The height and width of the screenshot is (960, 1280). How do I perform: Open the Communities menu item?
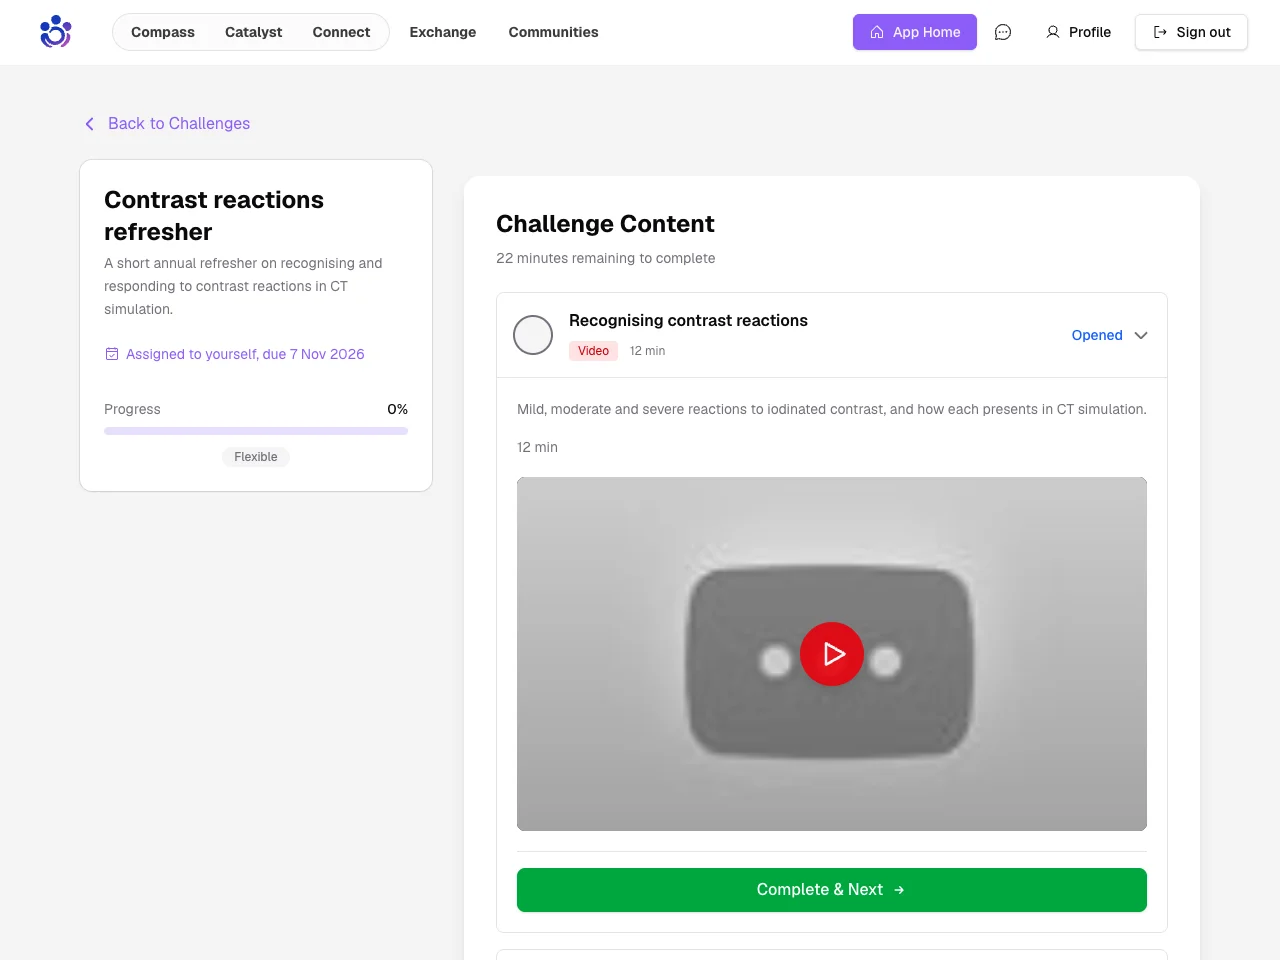pyautogui.click(x=553, y=32)
